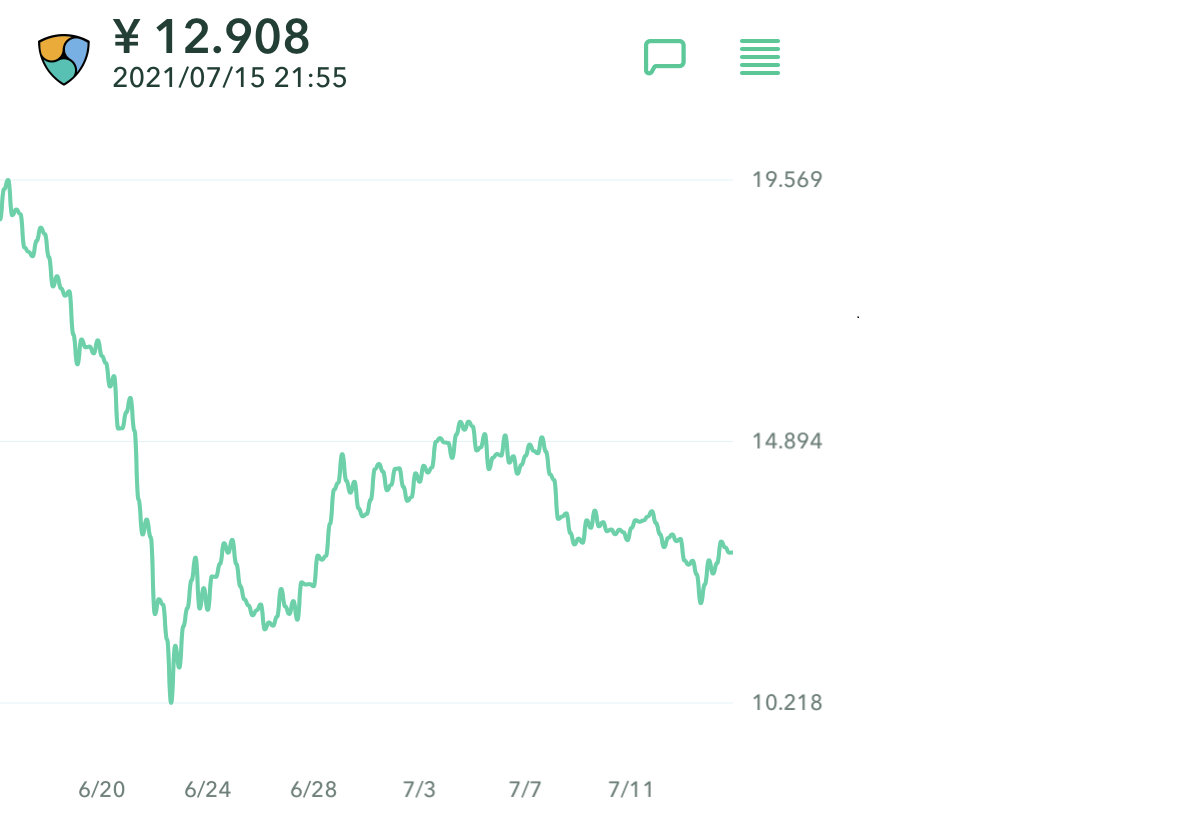Screen dimensions: 1200x826
Task: Click the chart's lowest dip near 10.218
Action: [171, 700]
